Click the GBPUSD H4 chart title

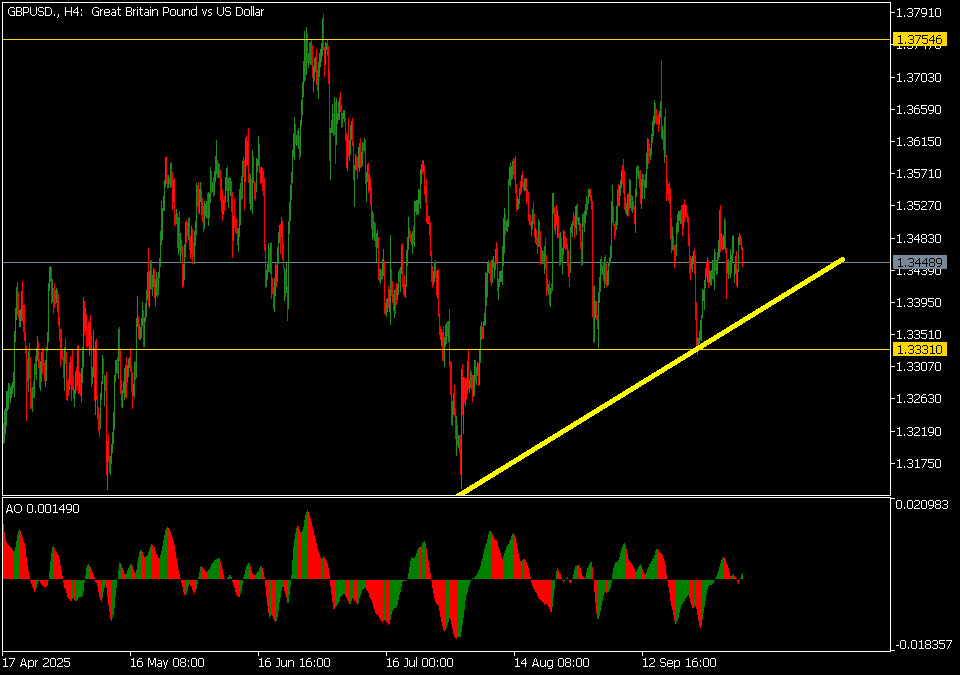[x=135, y=12]
